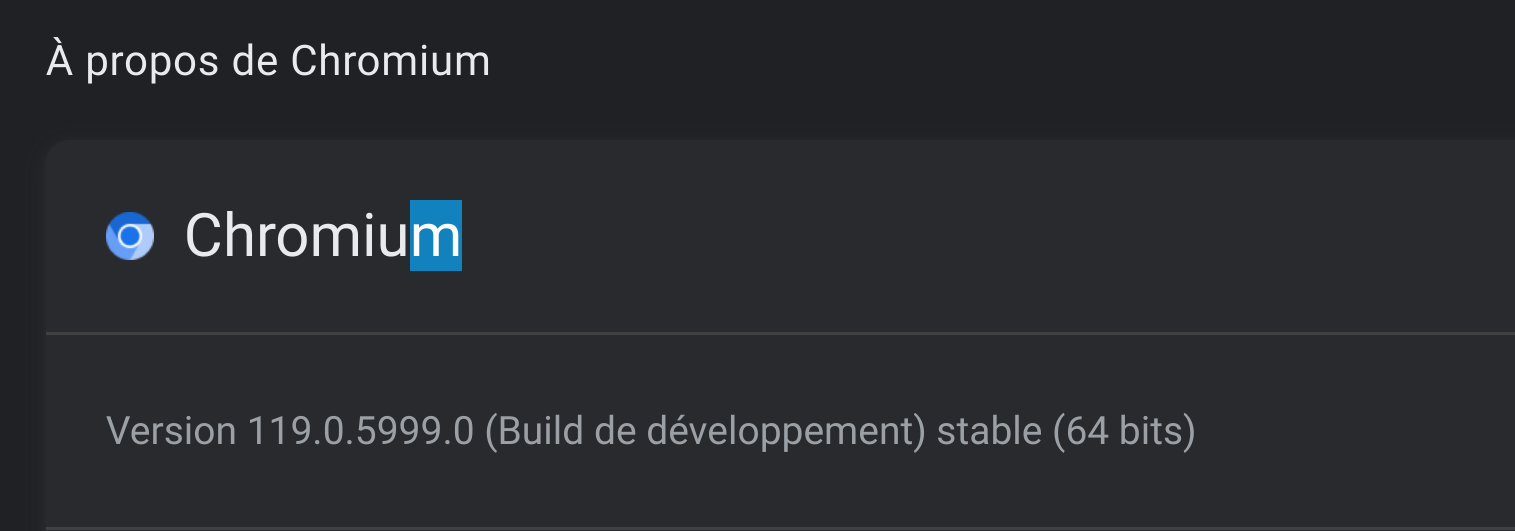This screenshot has width=1515, height=531.
Task: Click the large "Chromium" product name
Action: [322, 237]
